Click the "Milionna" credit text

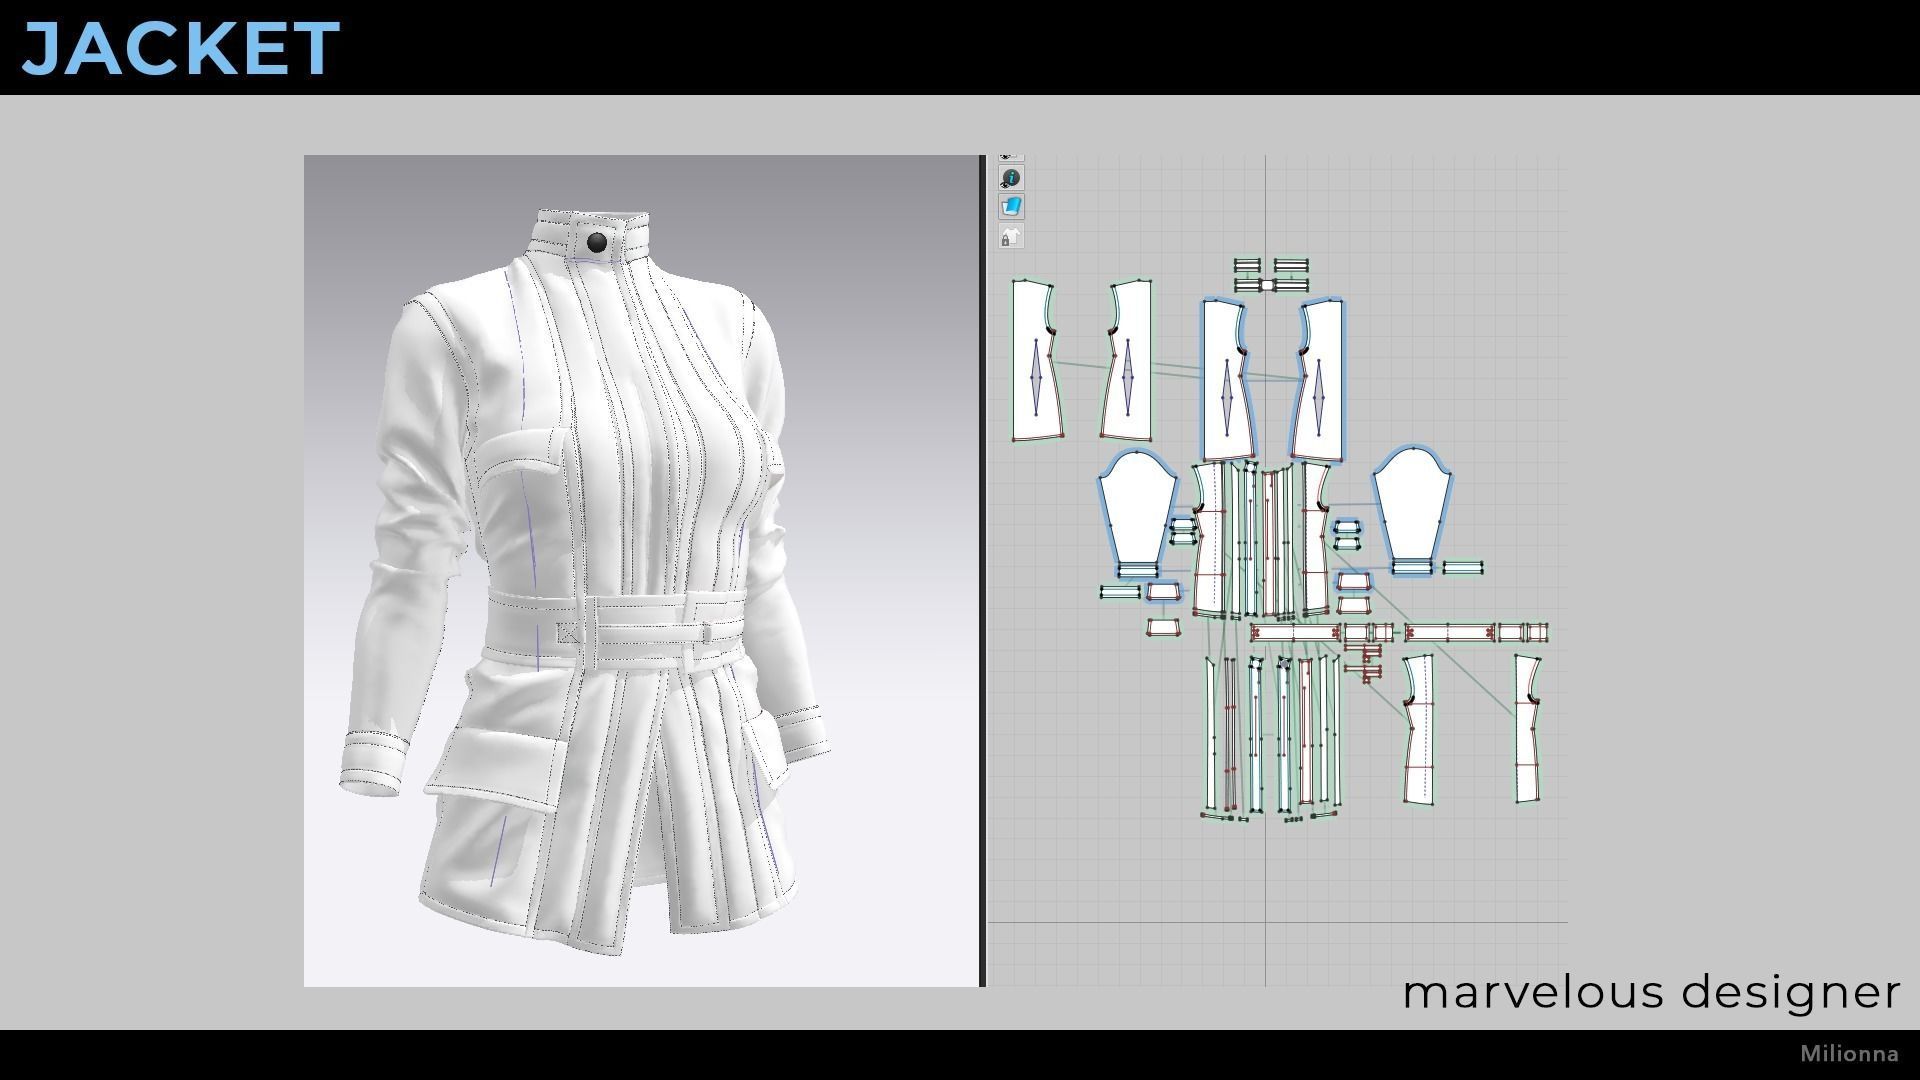1849,1054
